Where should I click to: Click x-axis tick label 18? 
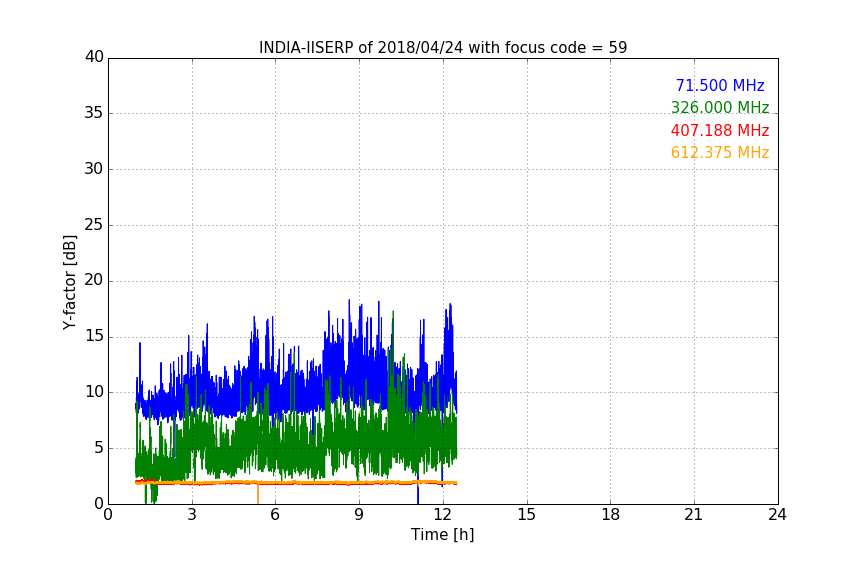[x=611, y=515]
